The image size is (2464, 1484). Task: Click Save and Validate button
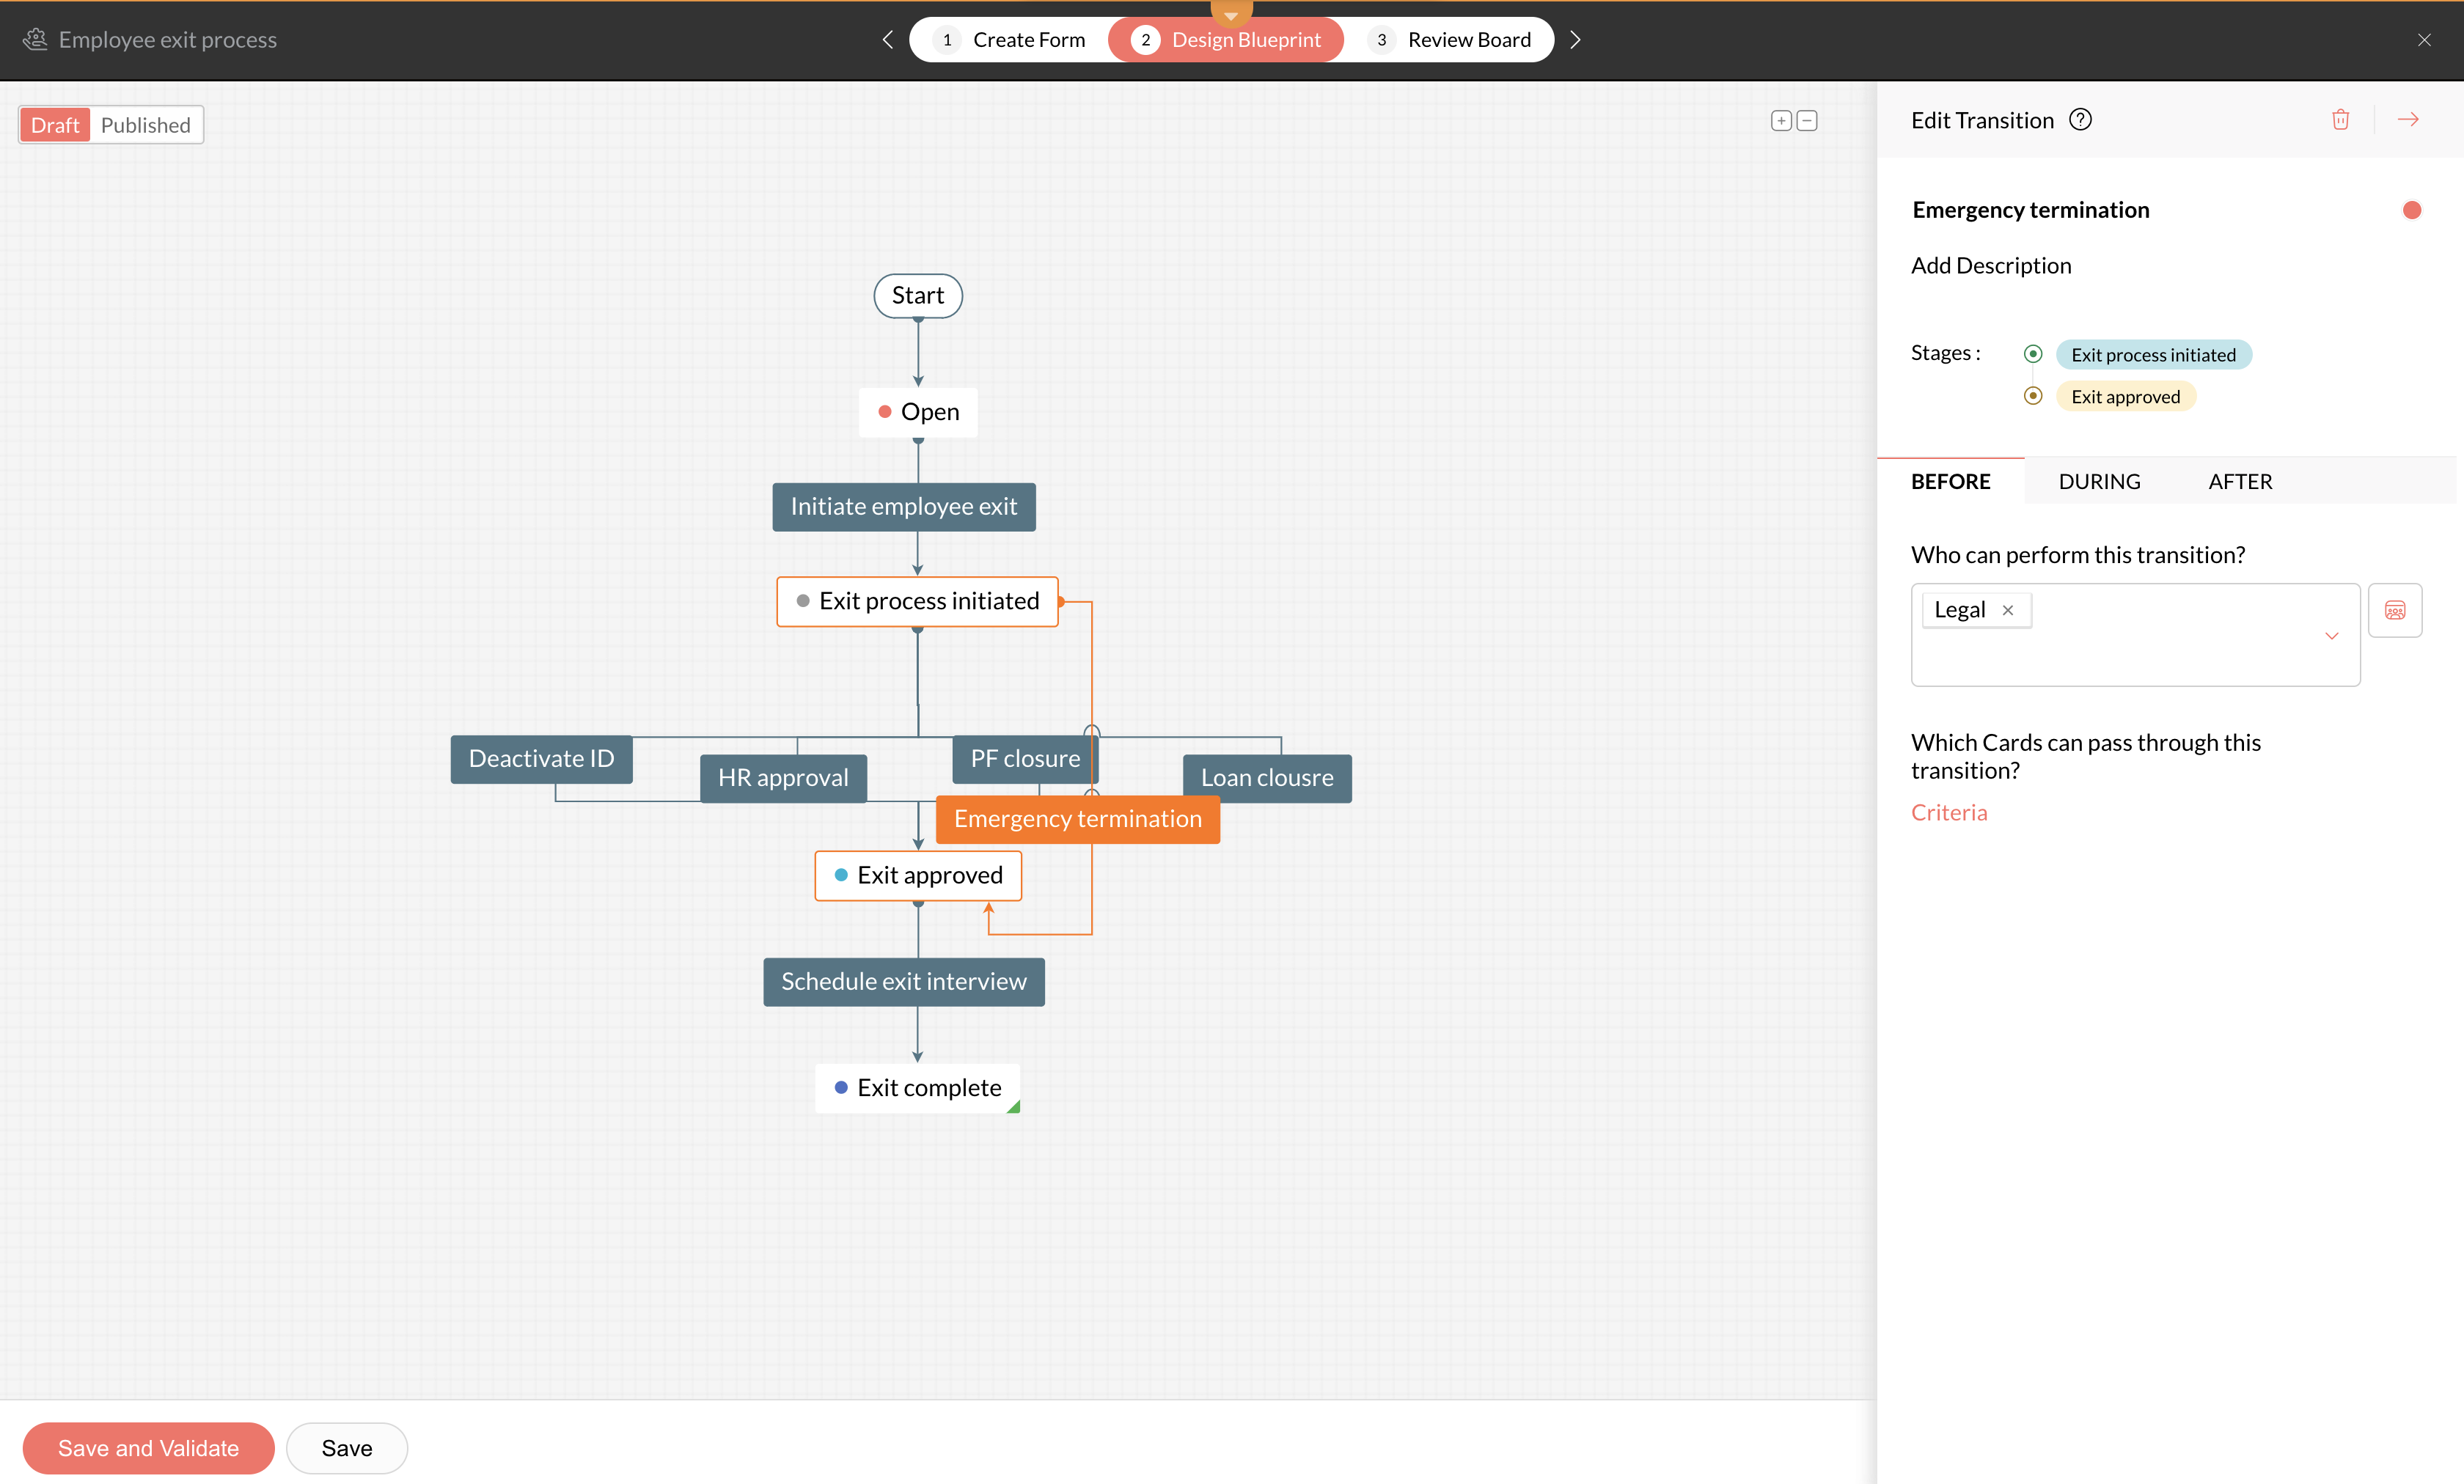(x=148, y=1448)
